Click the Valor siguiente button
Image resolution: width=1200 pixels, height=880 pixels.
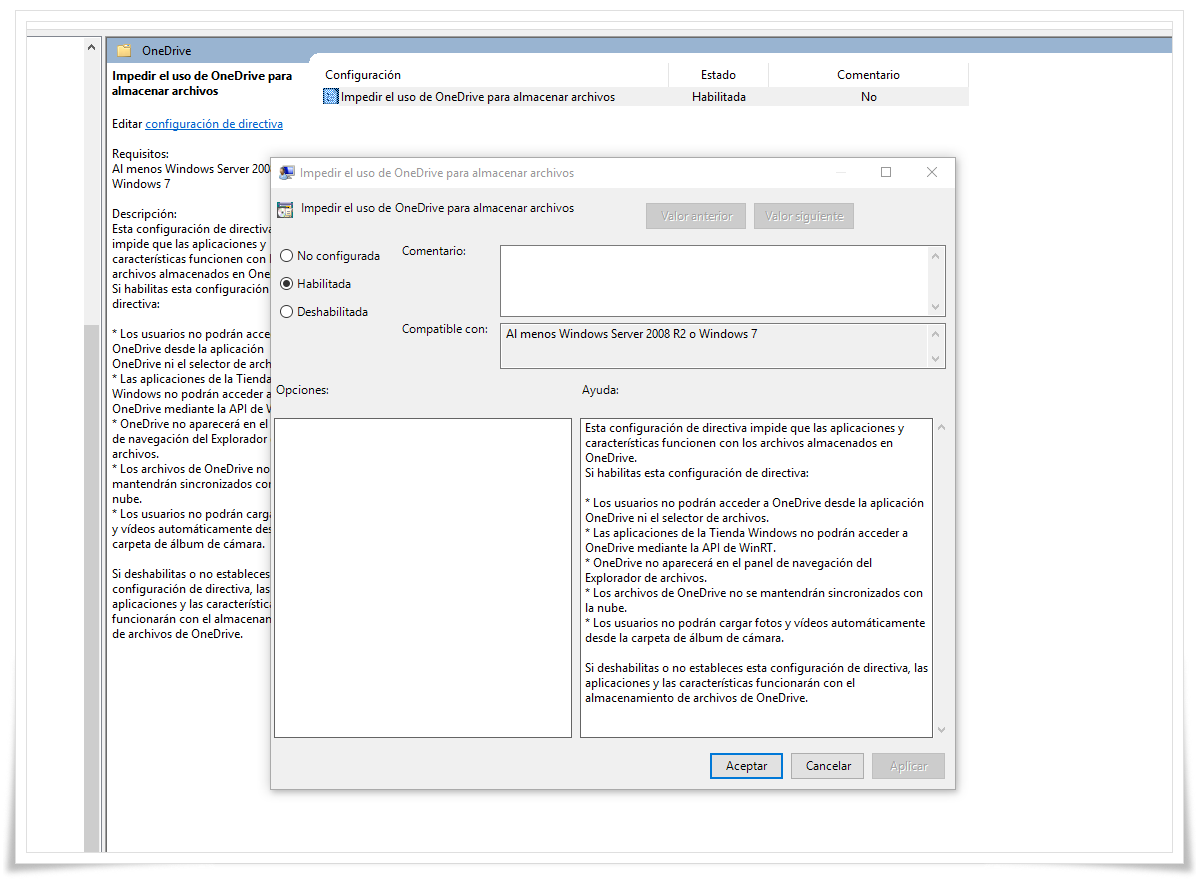(x=804, y=216)
